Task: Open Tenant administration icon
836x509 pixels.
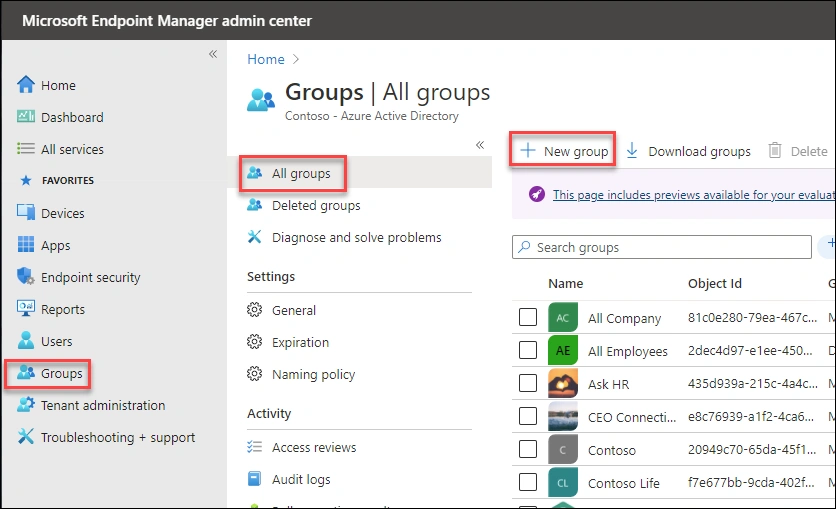Action: click(26, 405)
